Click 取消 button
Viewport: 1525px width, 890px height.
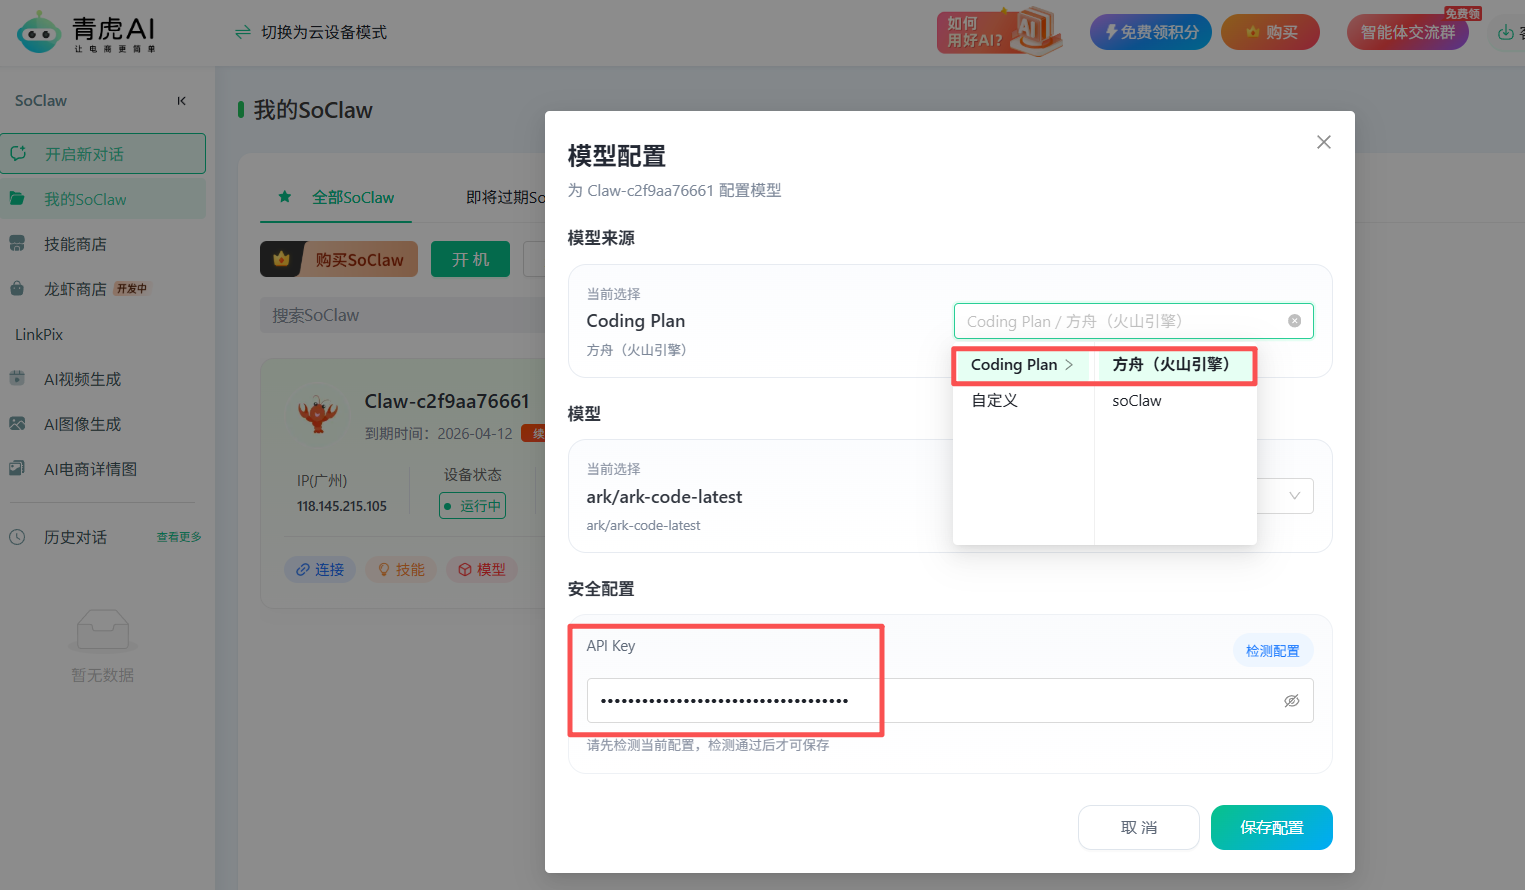click(x=1139, y=828)
